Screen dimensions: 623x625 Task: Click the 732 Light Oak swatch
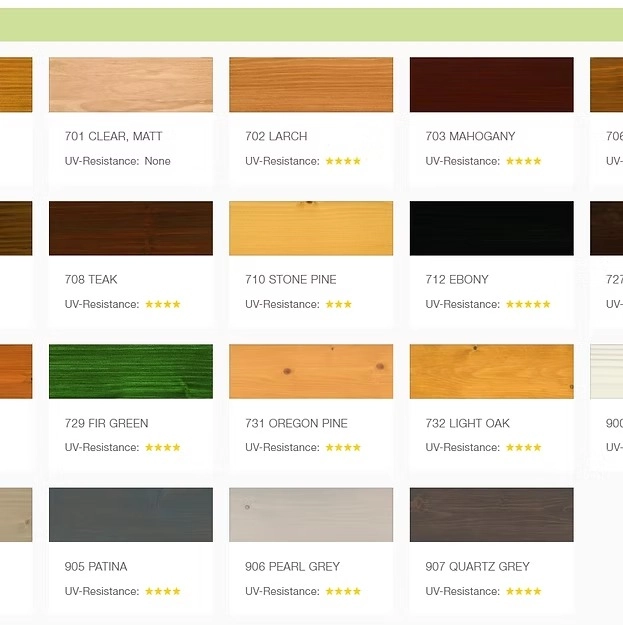coord(491,372)
